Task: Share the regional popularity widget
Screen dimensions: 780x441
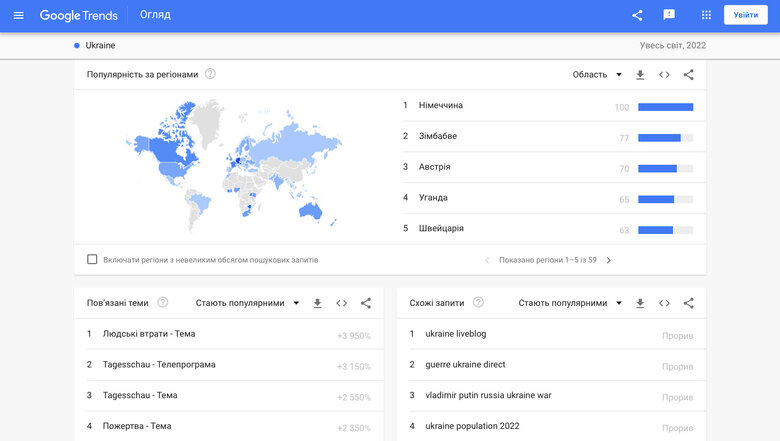Action: click(x=688, y=75)
